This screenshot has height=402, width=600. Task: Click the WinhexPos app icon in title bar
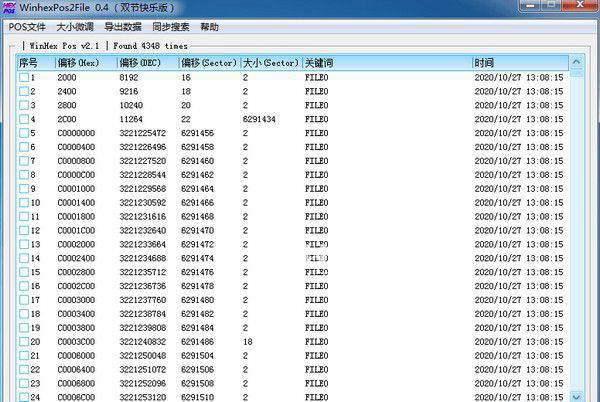(9, 7)
